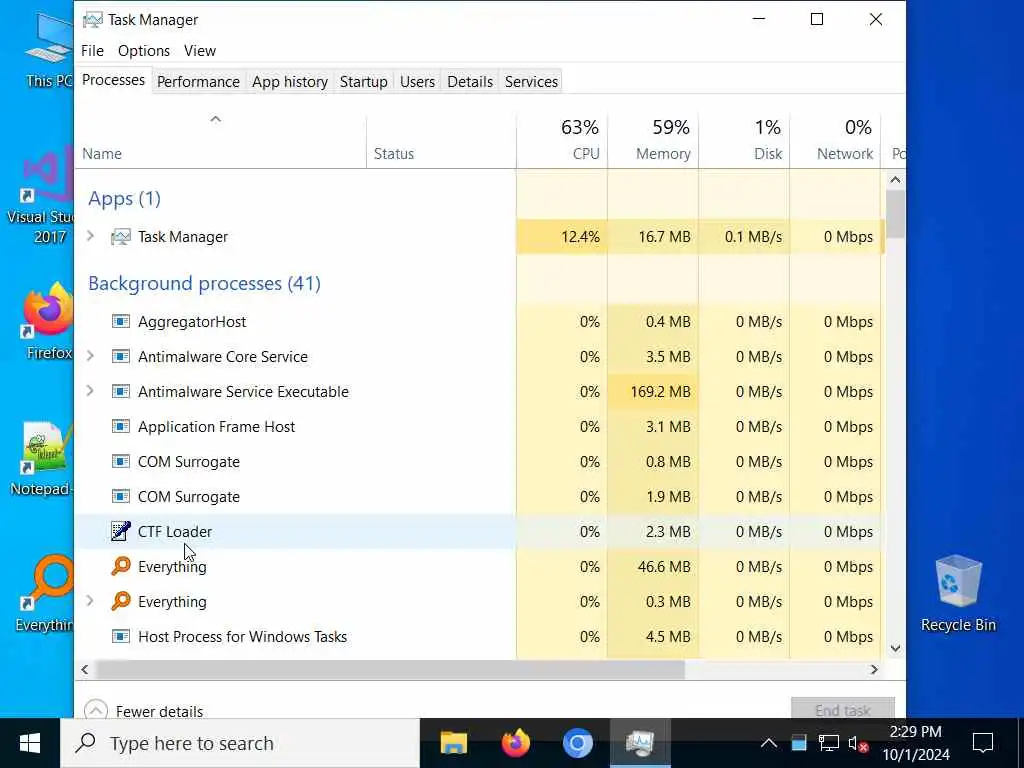1024x768 pixels.
Task: Show hidden system tray icons
Action: [769, 743]
